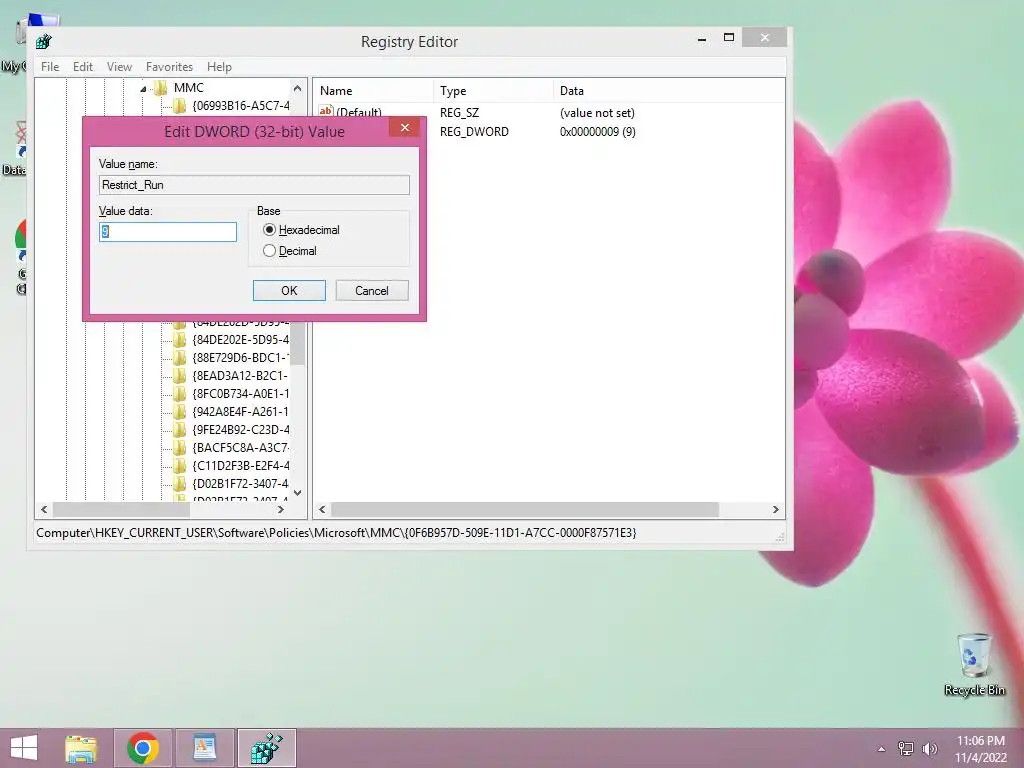Collapse the MMC tree node
The height and width of the screenshot is (768, 1024).
pos(143,89)
